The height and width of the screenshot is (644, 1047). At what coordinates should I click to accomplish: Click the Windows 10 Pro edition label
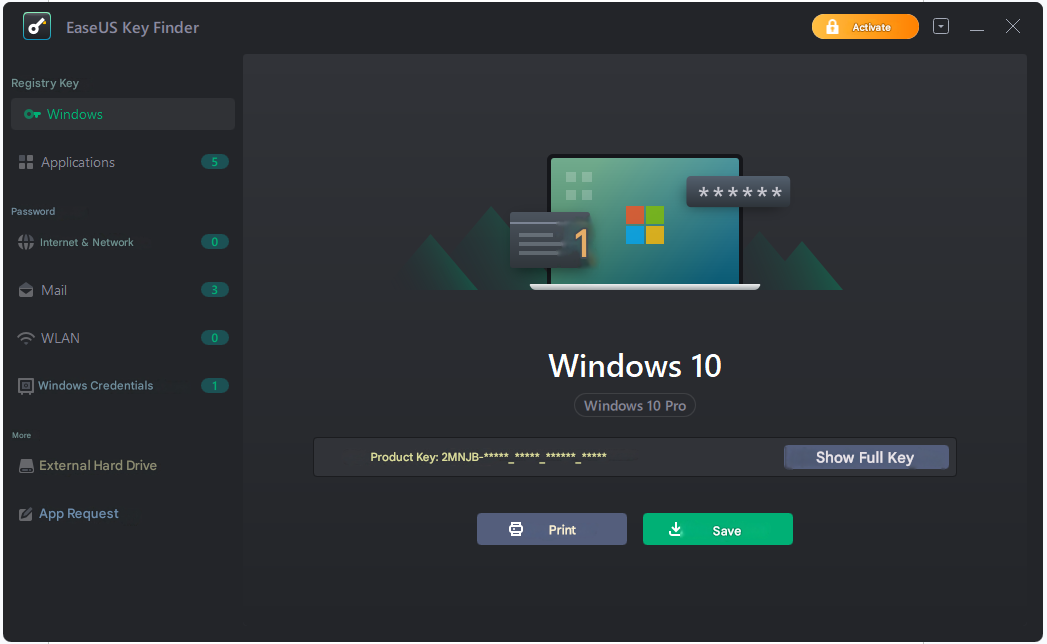(x=635, y=406)
